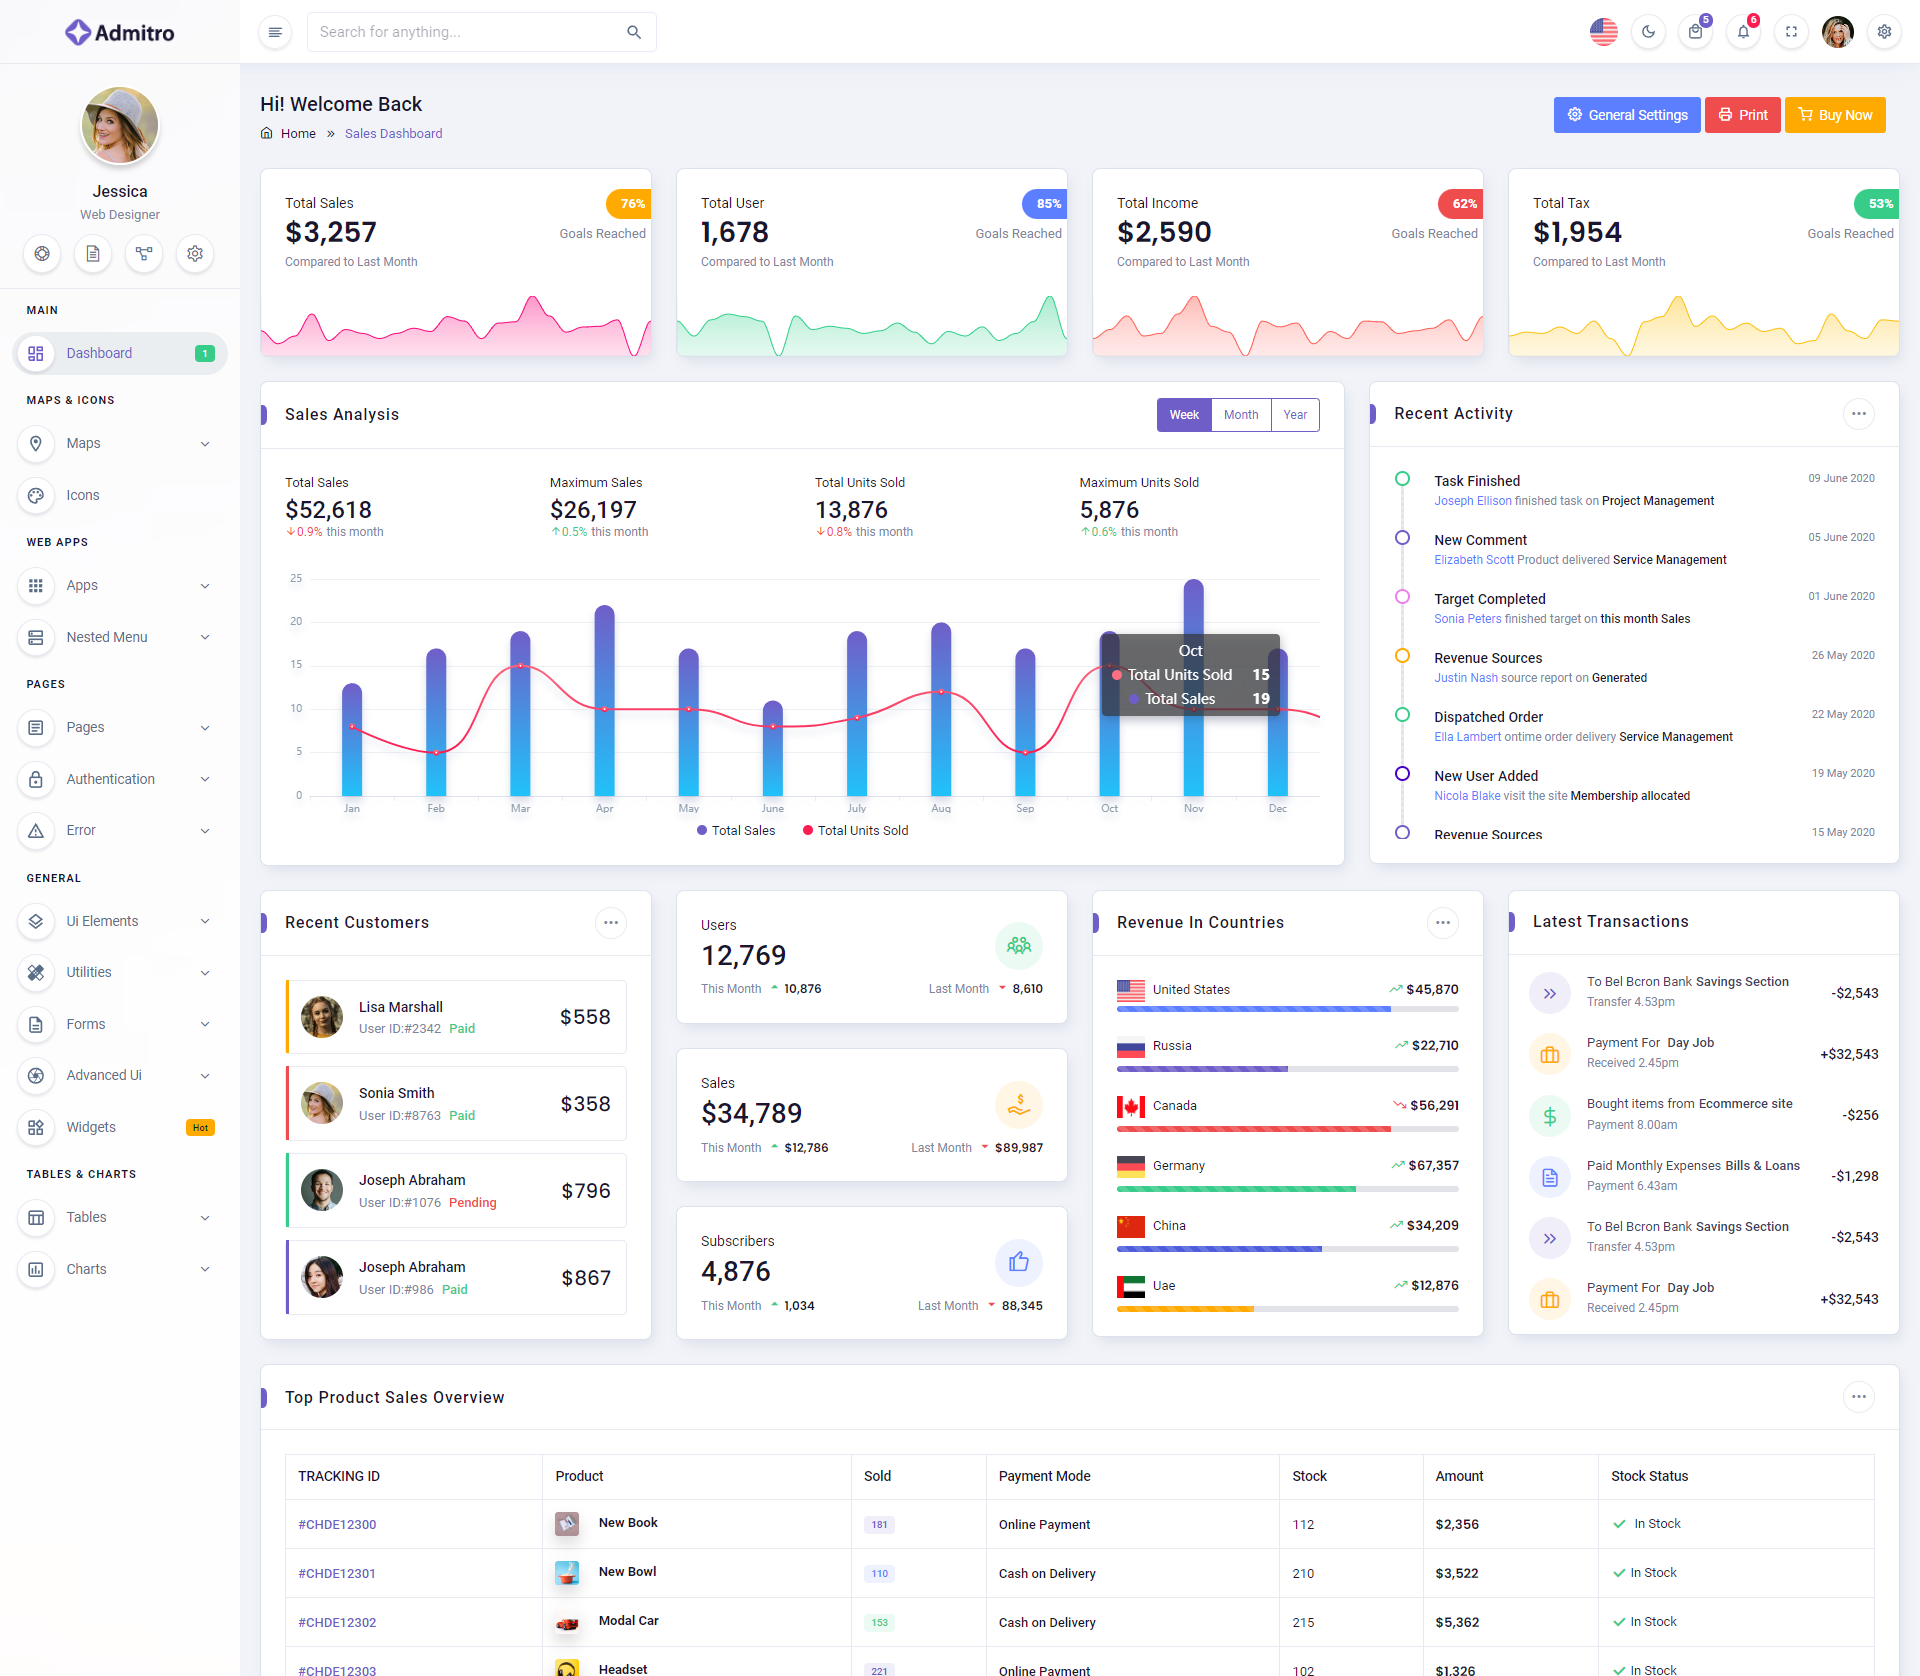Click the hamburger sidebar toggle
1920x1676 pixels.
coord(275,32)
